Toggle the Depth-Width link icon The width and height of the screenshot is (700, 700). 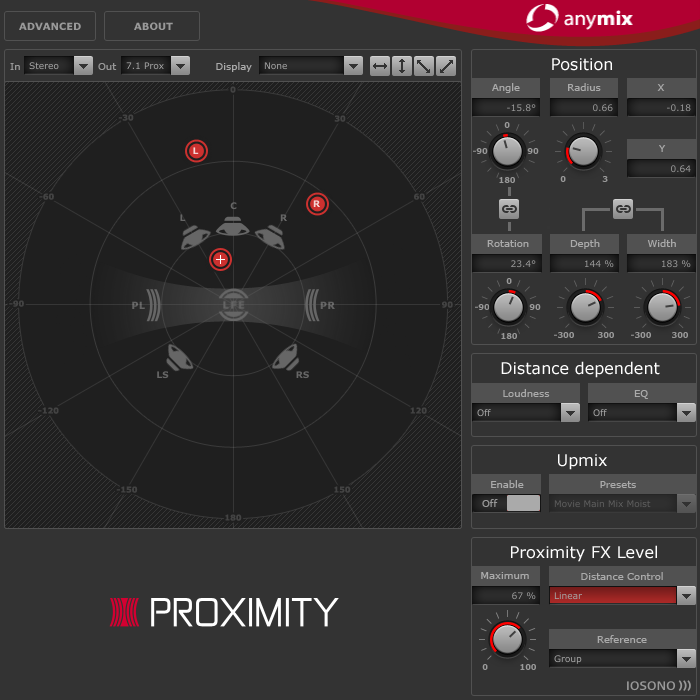[x=623, y=209]
